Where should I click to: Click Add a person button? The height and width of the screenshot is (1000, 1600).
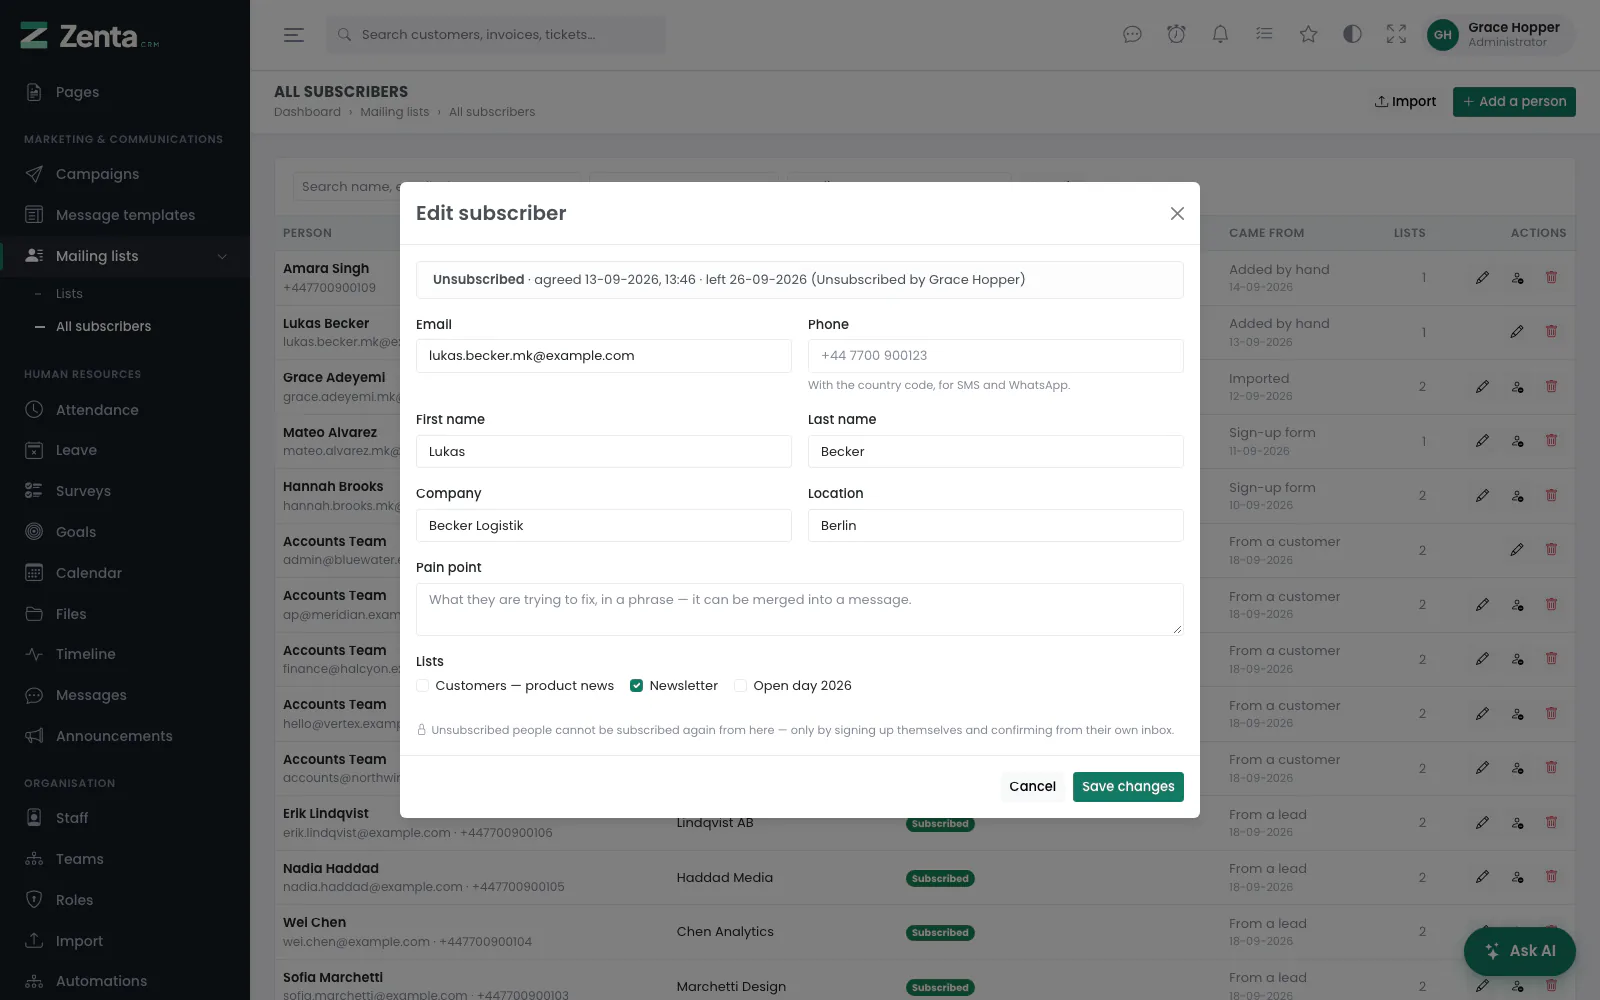pos(1514,102)
